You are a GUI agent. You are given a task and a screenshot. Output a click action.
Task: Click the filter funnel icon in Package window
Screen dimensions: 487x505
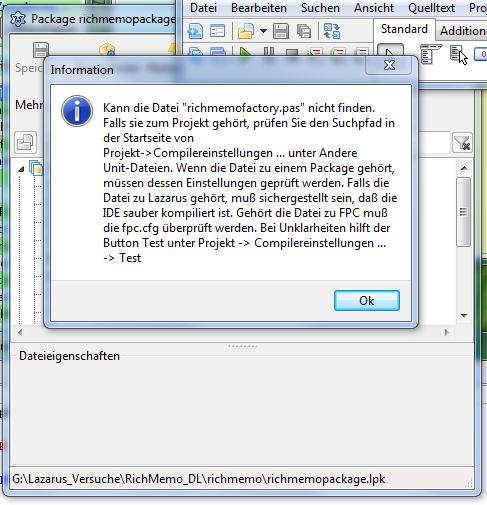[x=462, y=143]
